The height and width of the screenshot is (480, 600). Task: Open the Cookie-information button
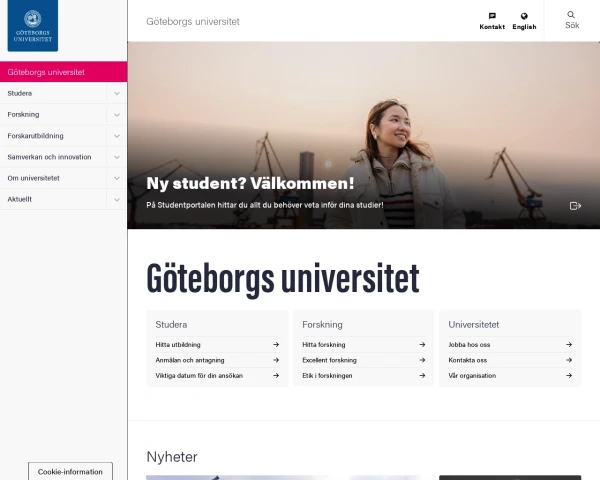(70, 471)
